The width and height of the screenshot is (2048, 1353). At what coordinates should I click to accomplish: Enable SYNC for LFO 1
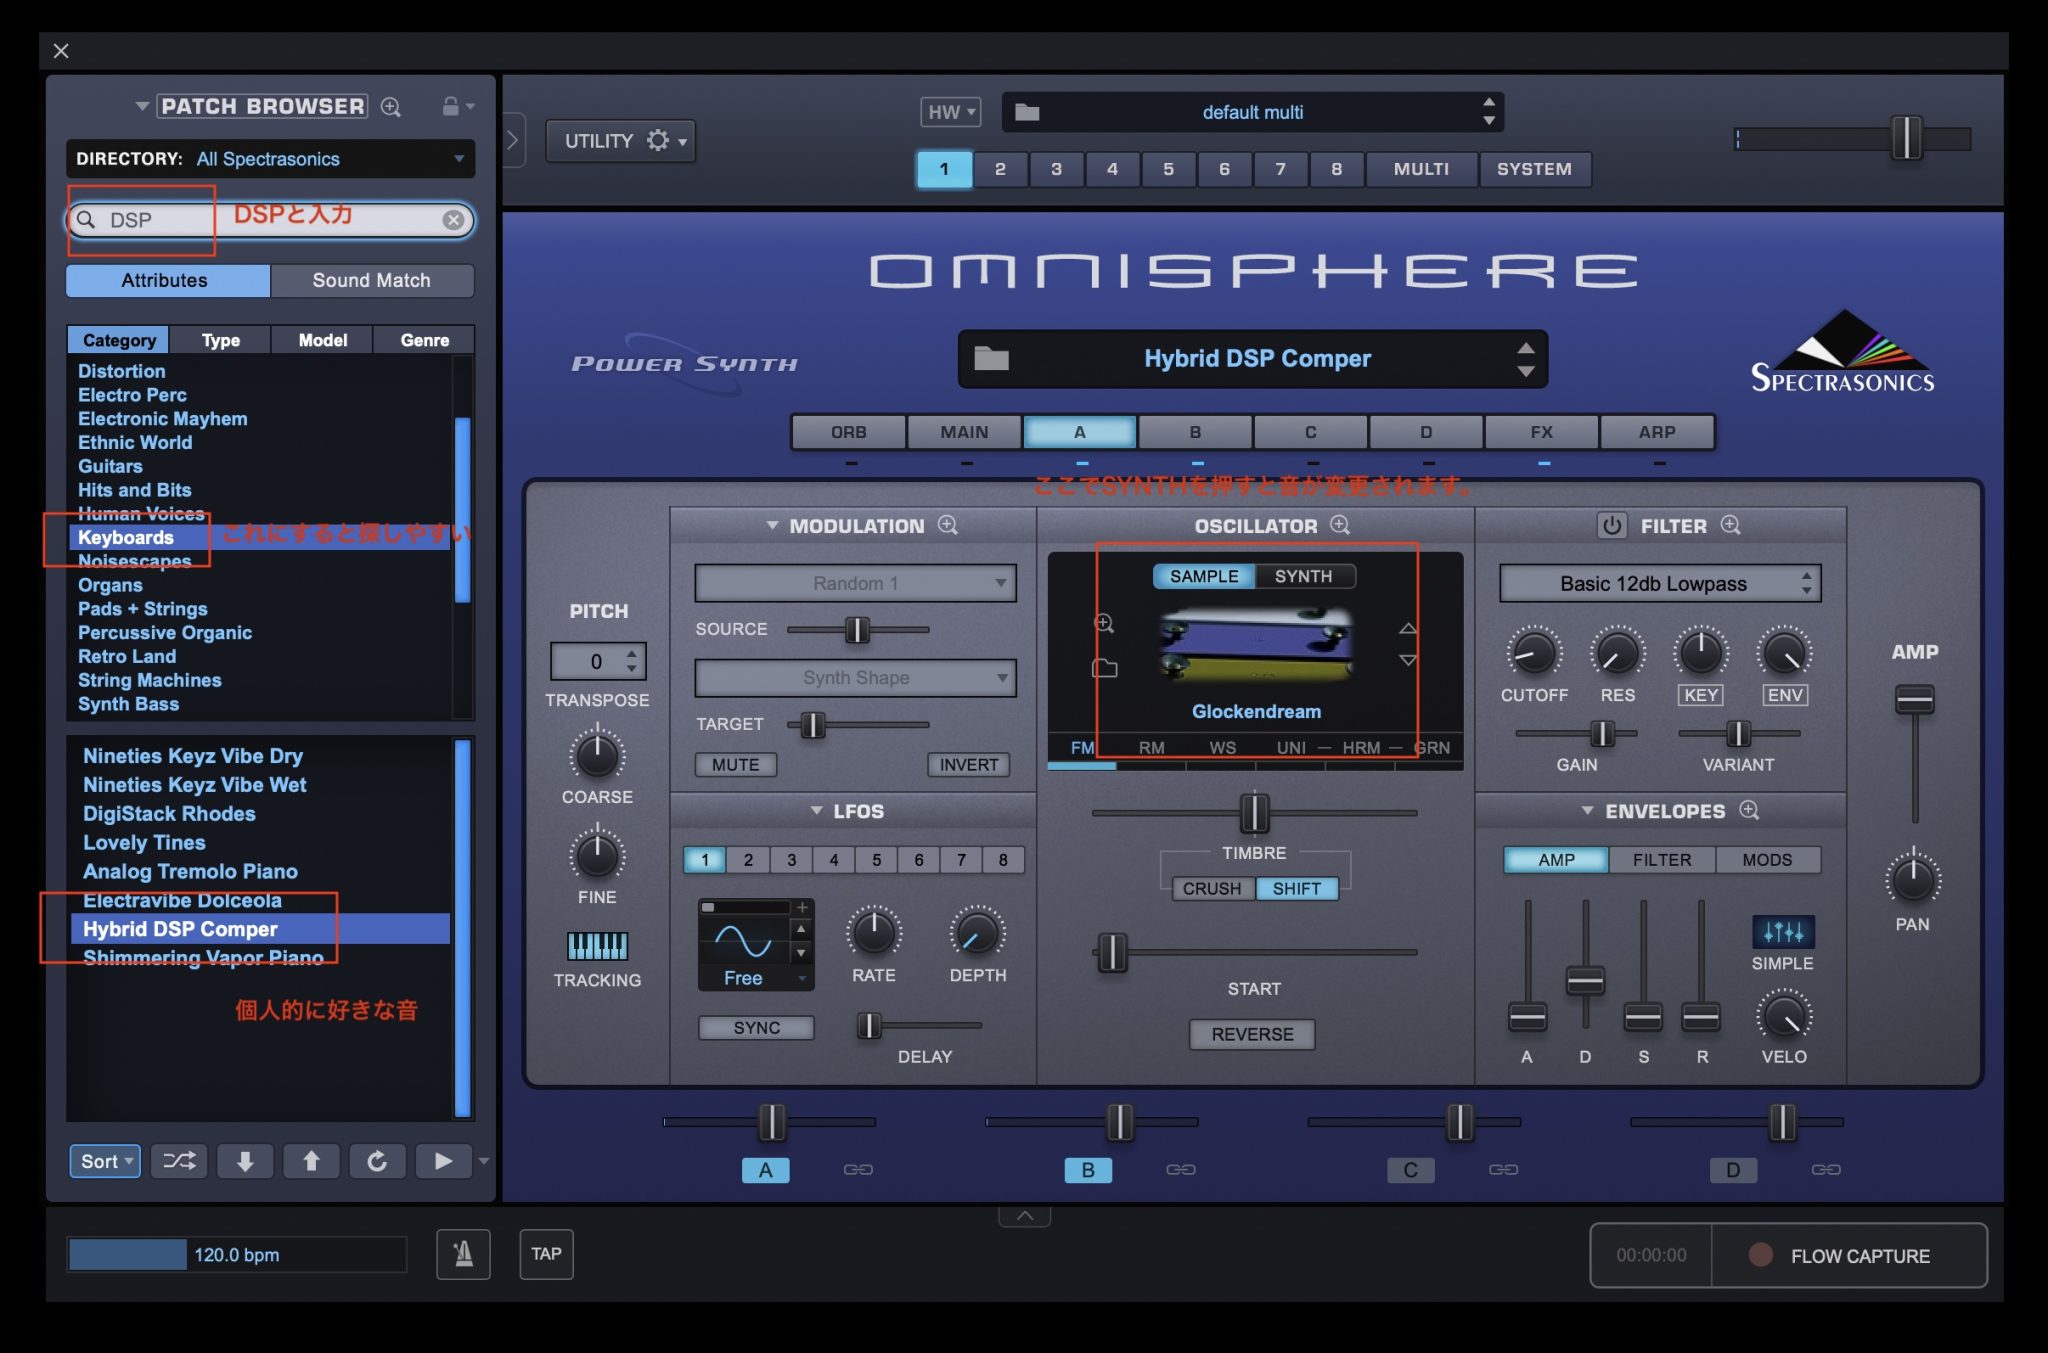(756, 1027)
